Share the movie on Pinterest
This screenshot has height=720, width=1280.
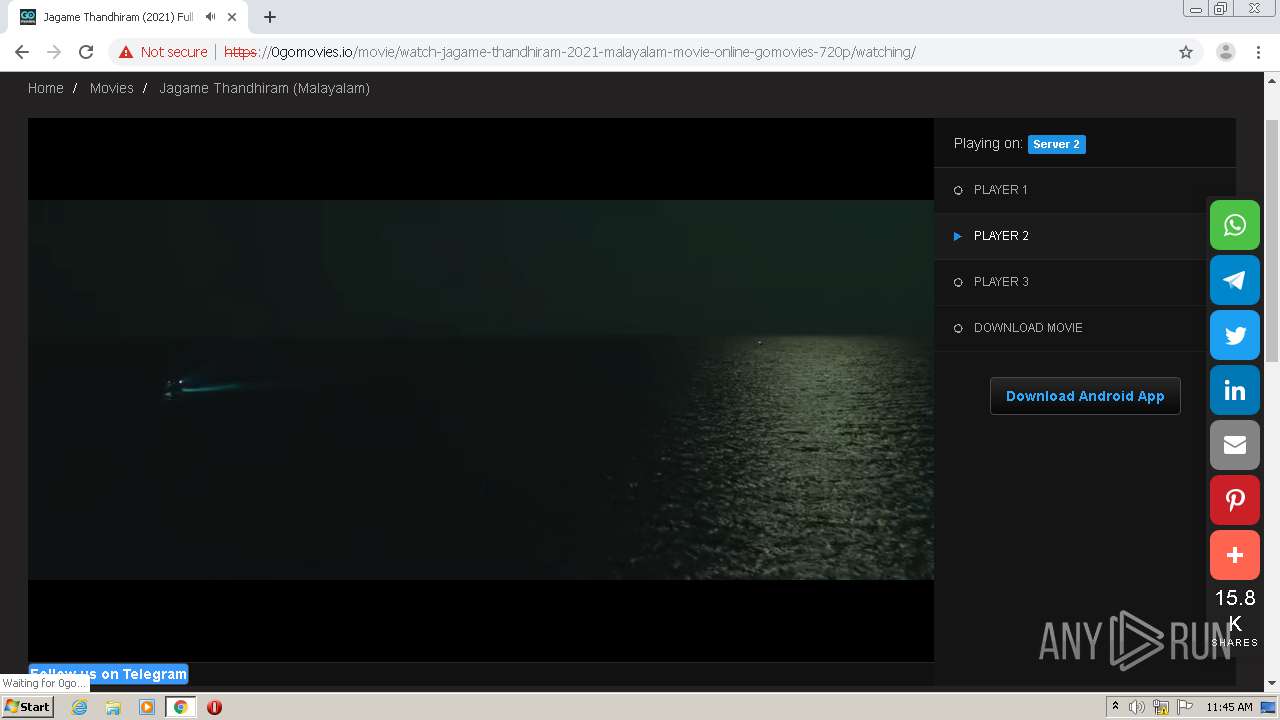click(x=1235, y=500)
